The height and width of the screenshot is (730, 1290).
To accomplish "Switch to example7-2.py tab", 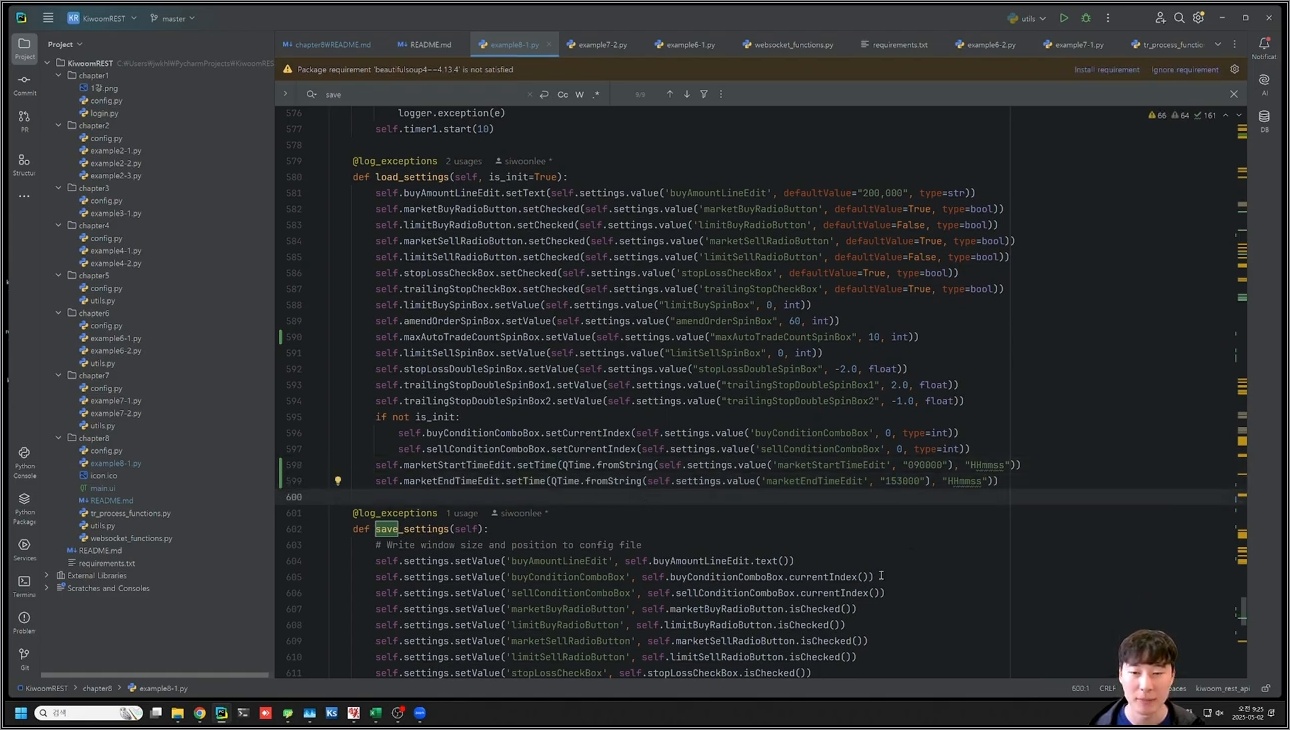I will 597,44.
